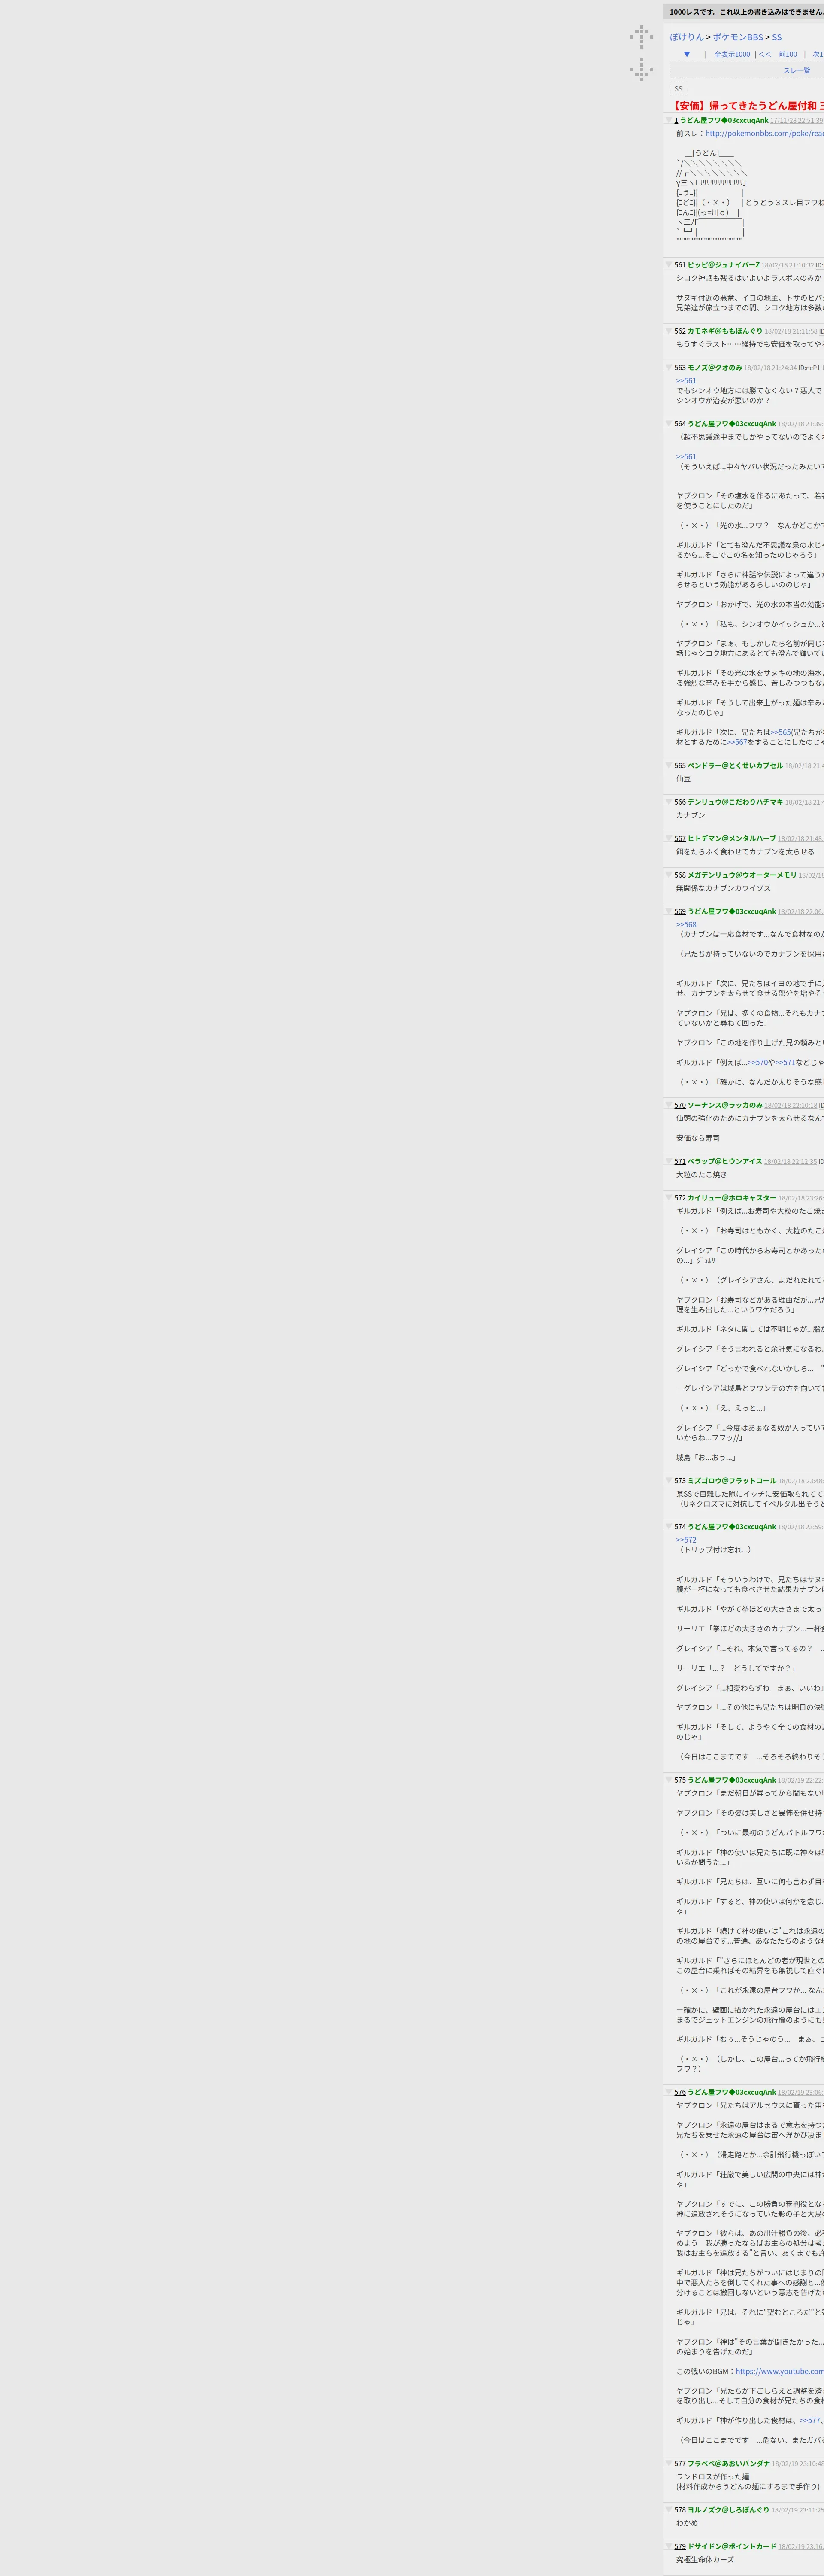
Task: Click the << first-page link
Action: 765,54
